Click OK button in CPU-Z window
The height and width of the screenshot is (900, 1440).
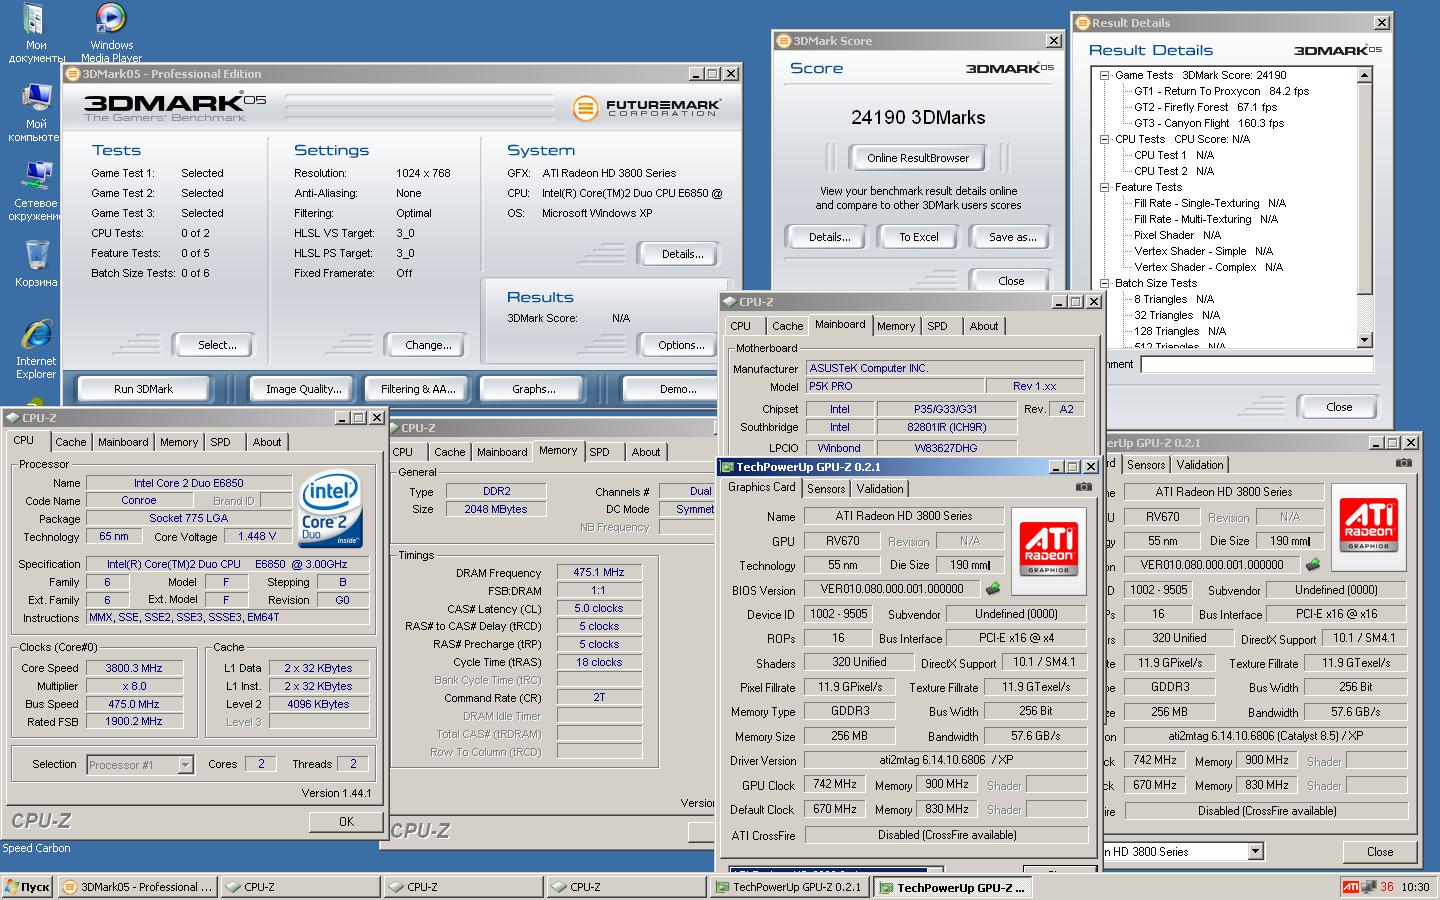346,822
